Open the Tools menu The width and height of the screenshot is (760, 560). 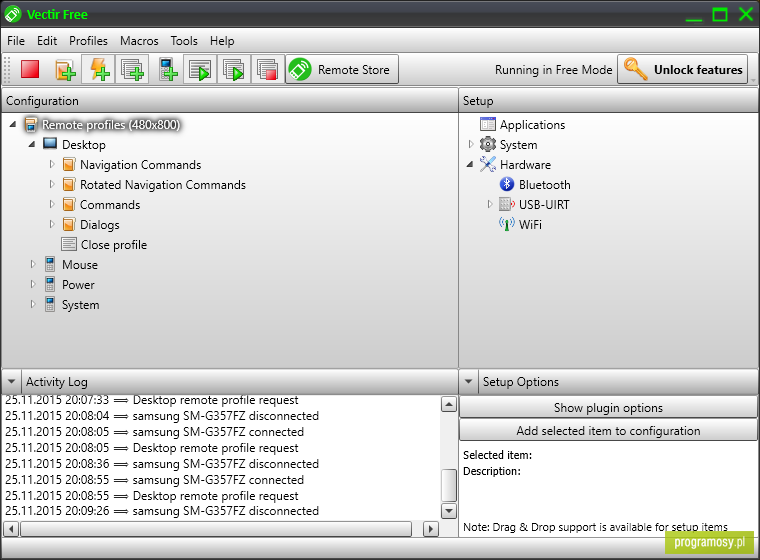[x=184, y=41]
